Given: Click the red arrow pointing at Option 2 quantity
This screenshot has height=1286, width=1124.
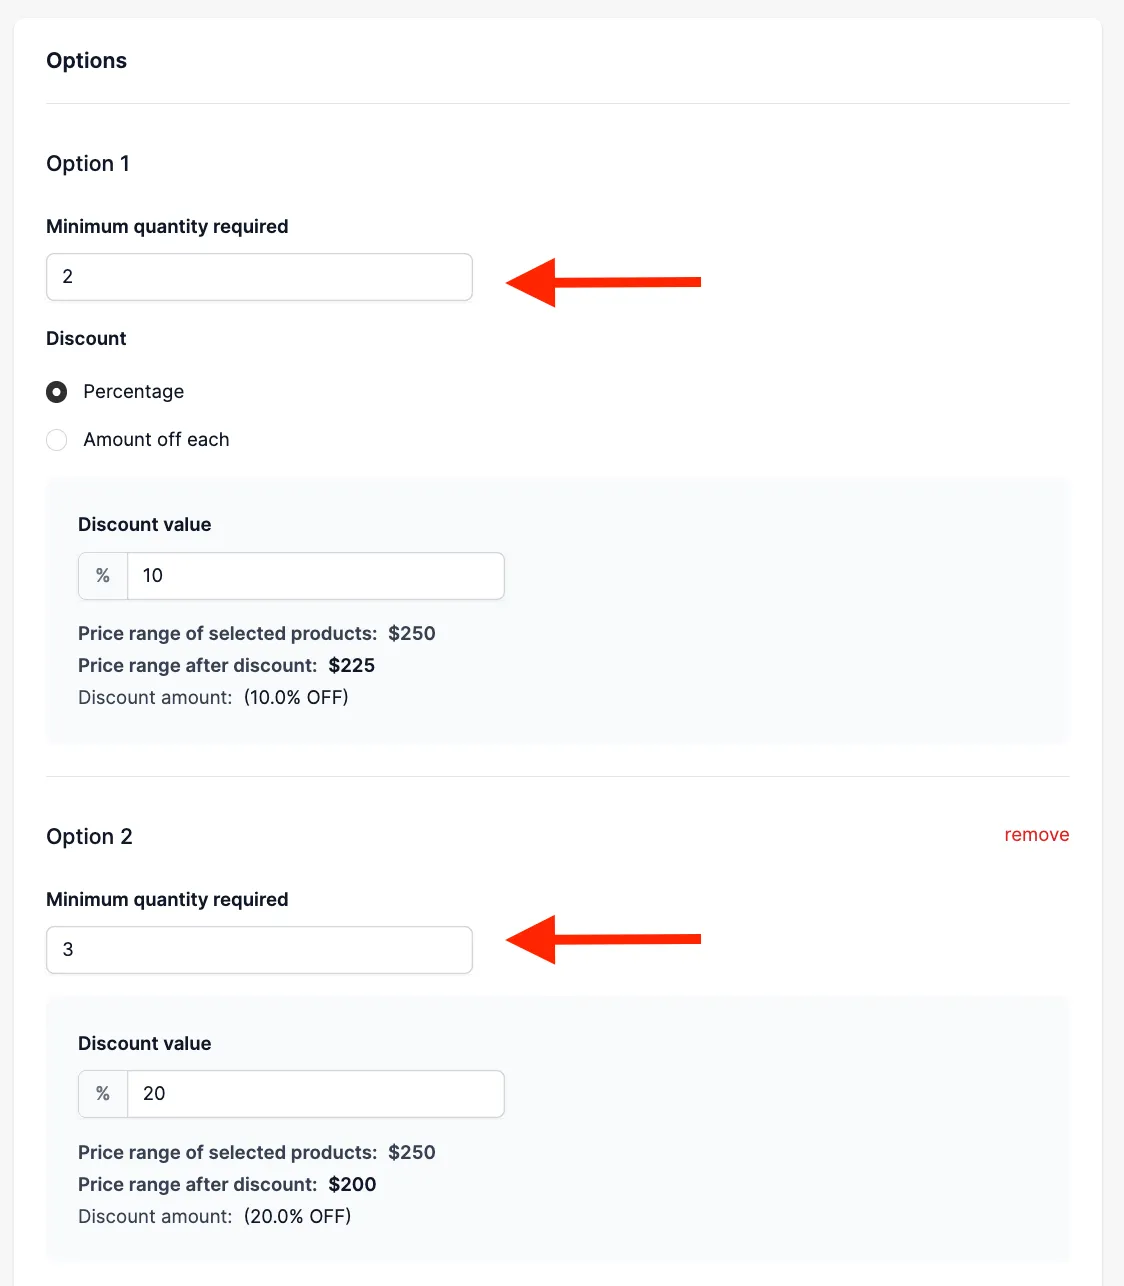Looking at the screenshot, I should pos(603,939).
